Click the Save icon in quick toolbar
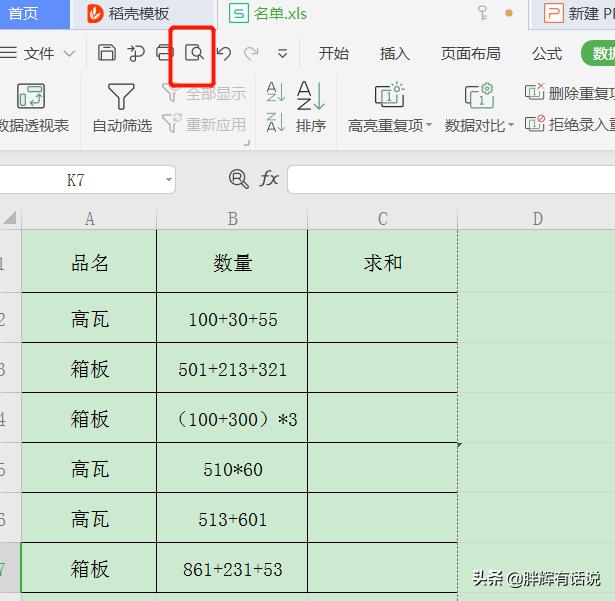 tap(107, 53)
